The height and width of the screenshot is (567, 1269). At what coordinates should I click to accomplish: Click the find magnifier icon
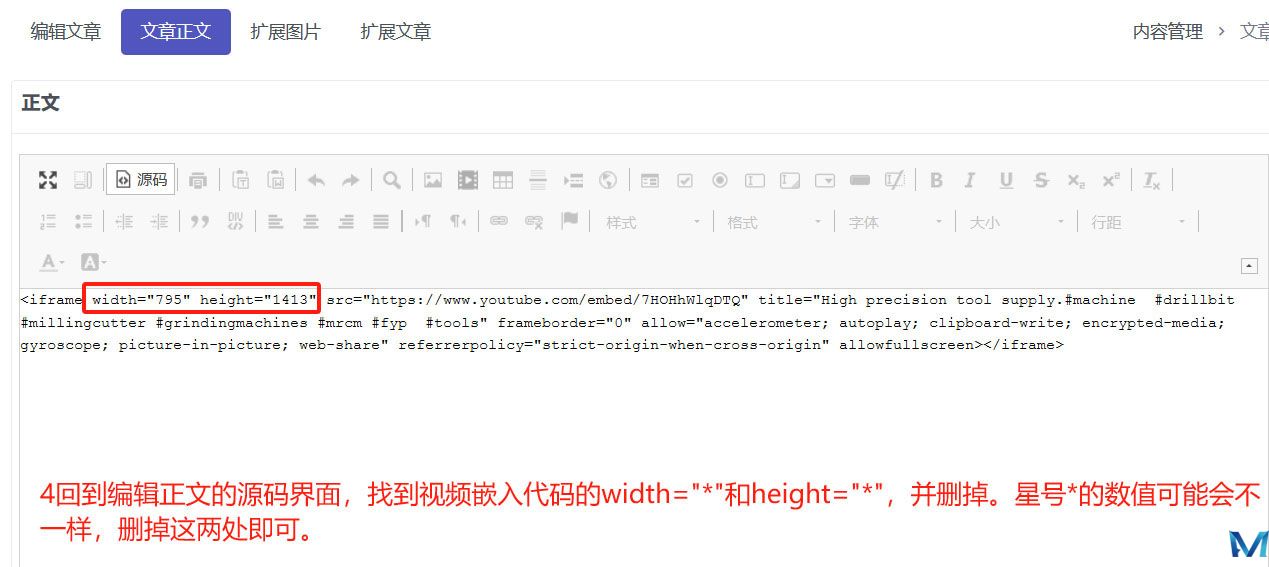point(392,180)
